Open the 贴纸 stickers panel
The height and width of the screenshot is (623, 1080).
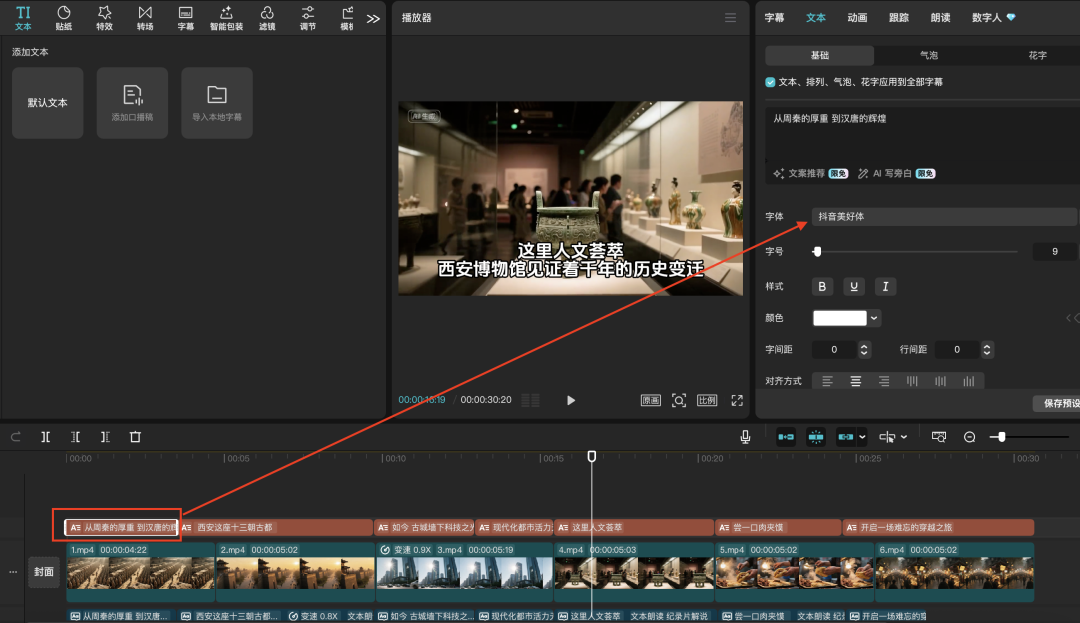[x=64, y=17]
